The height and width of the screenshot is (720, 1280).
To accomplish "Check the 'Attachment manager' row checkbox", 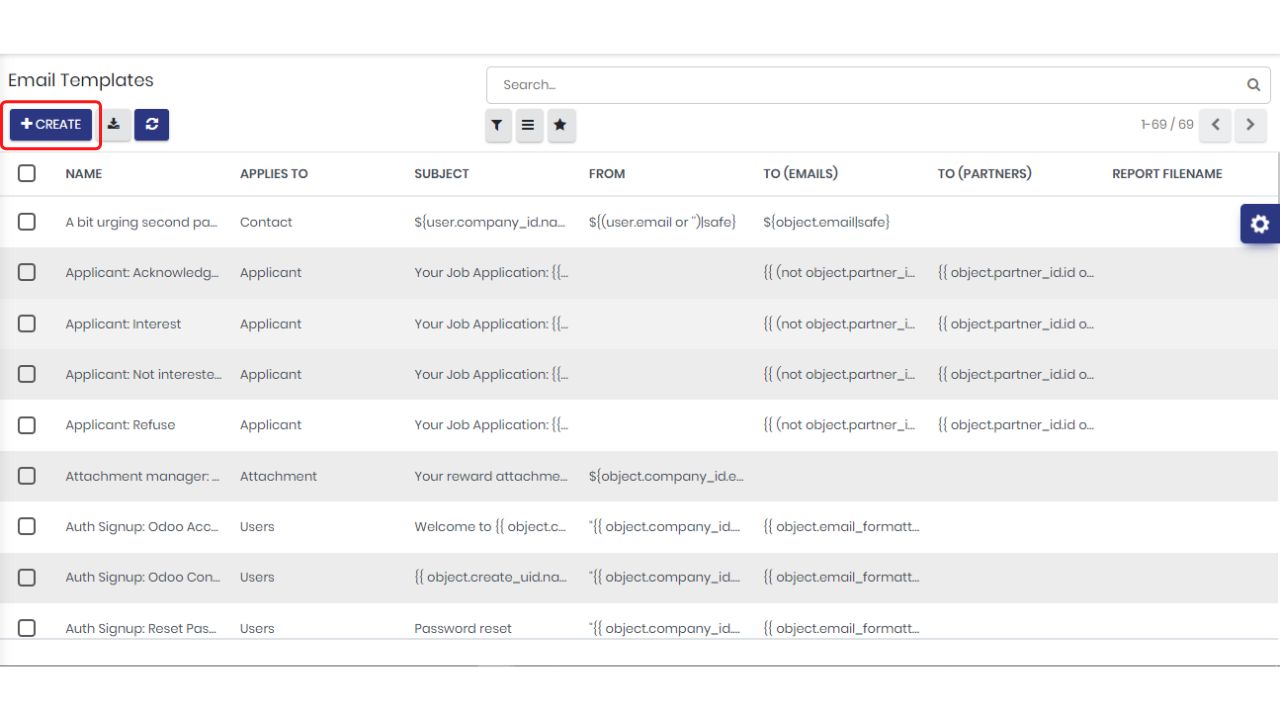I will pos(27,476).
